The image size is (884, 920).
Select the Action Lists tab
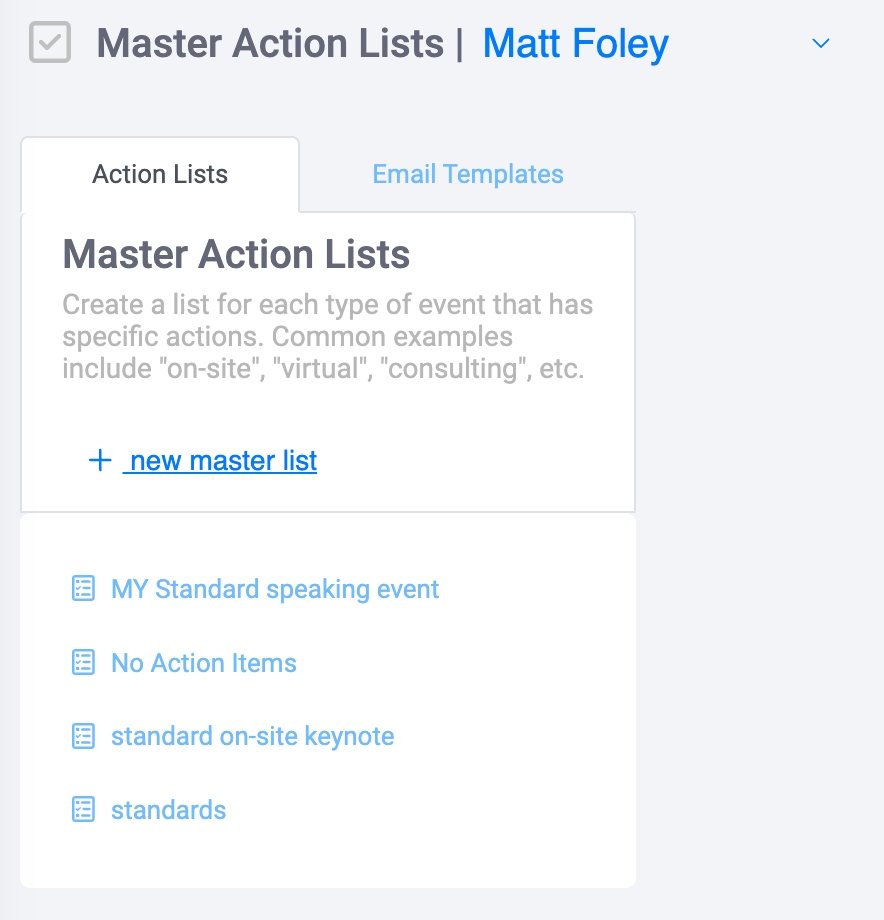(x=160, y=174)
